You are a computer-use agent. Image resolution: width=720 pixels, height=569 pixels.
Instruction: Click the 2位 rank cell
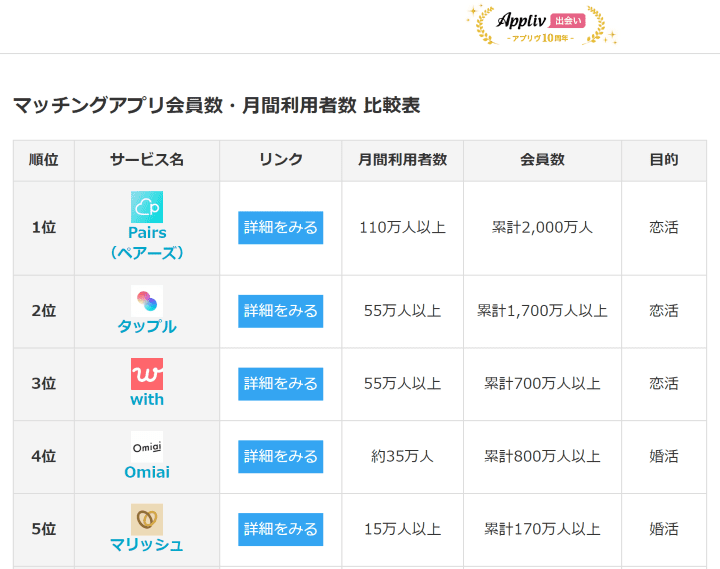point(44,311)
